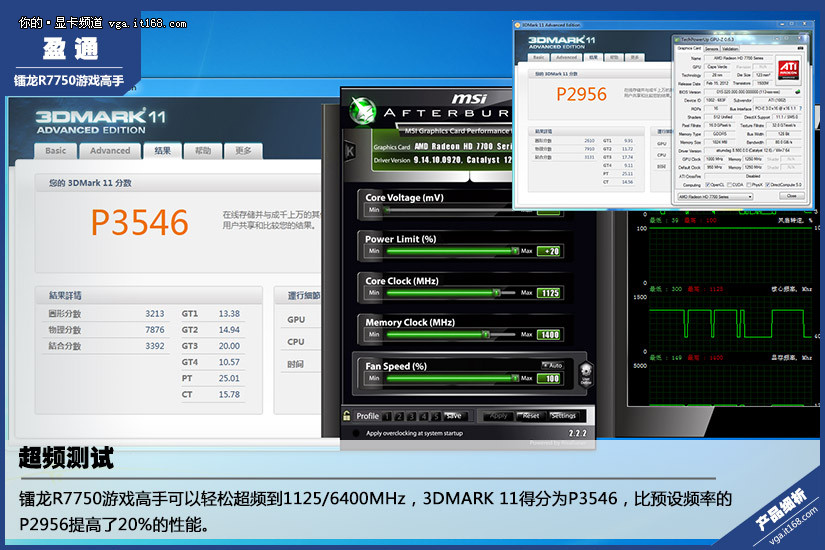Open the Sensors tab in GPU-Z
The image size is (825, 550).
point(711,48)
